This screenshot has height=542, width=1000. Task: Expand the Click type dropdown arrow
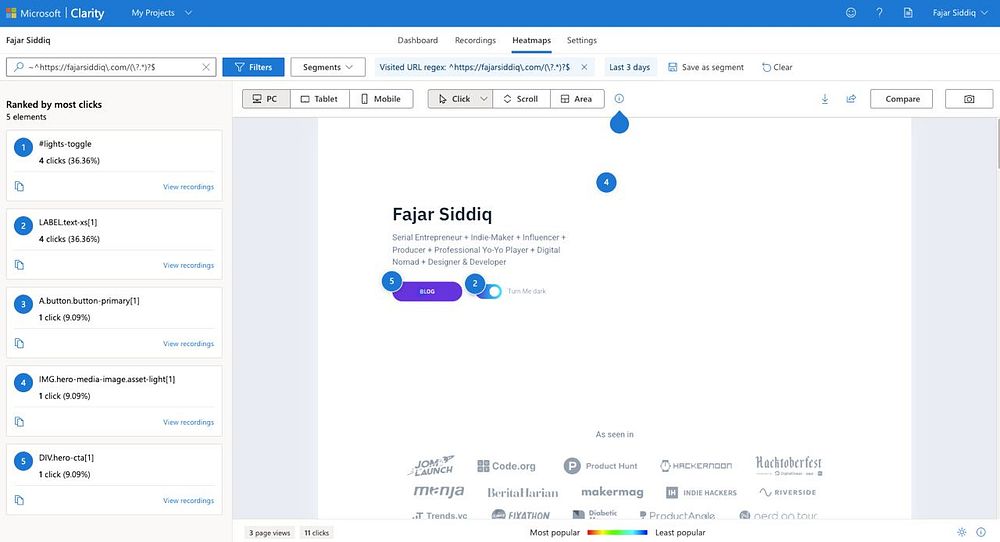coord(484,99)
